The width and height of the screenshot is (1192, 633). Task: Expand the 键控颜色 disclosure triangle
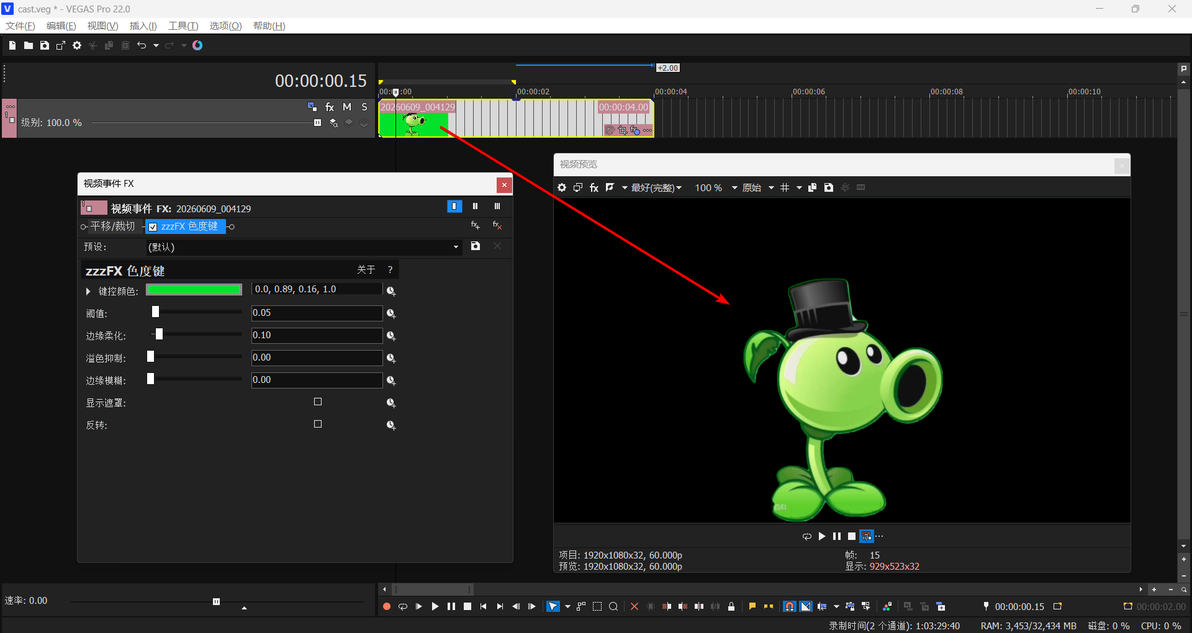coord(88,291)
